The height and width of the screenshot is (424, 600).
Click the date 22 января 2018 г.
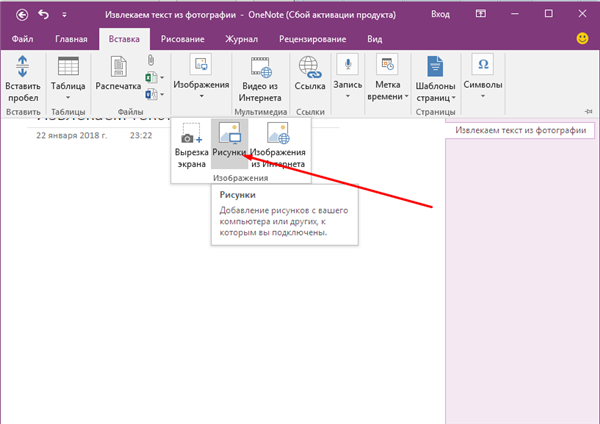pyautogui.click(x=72, y=135)
